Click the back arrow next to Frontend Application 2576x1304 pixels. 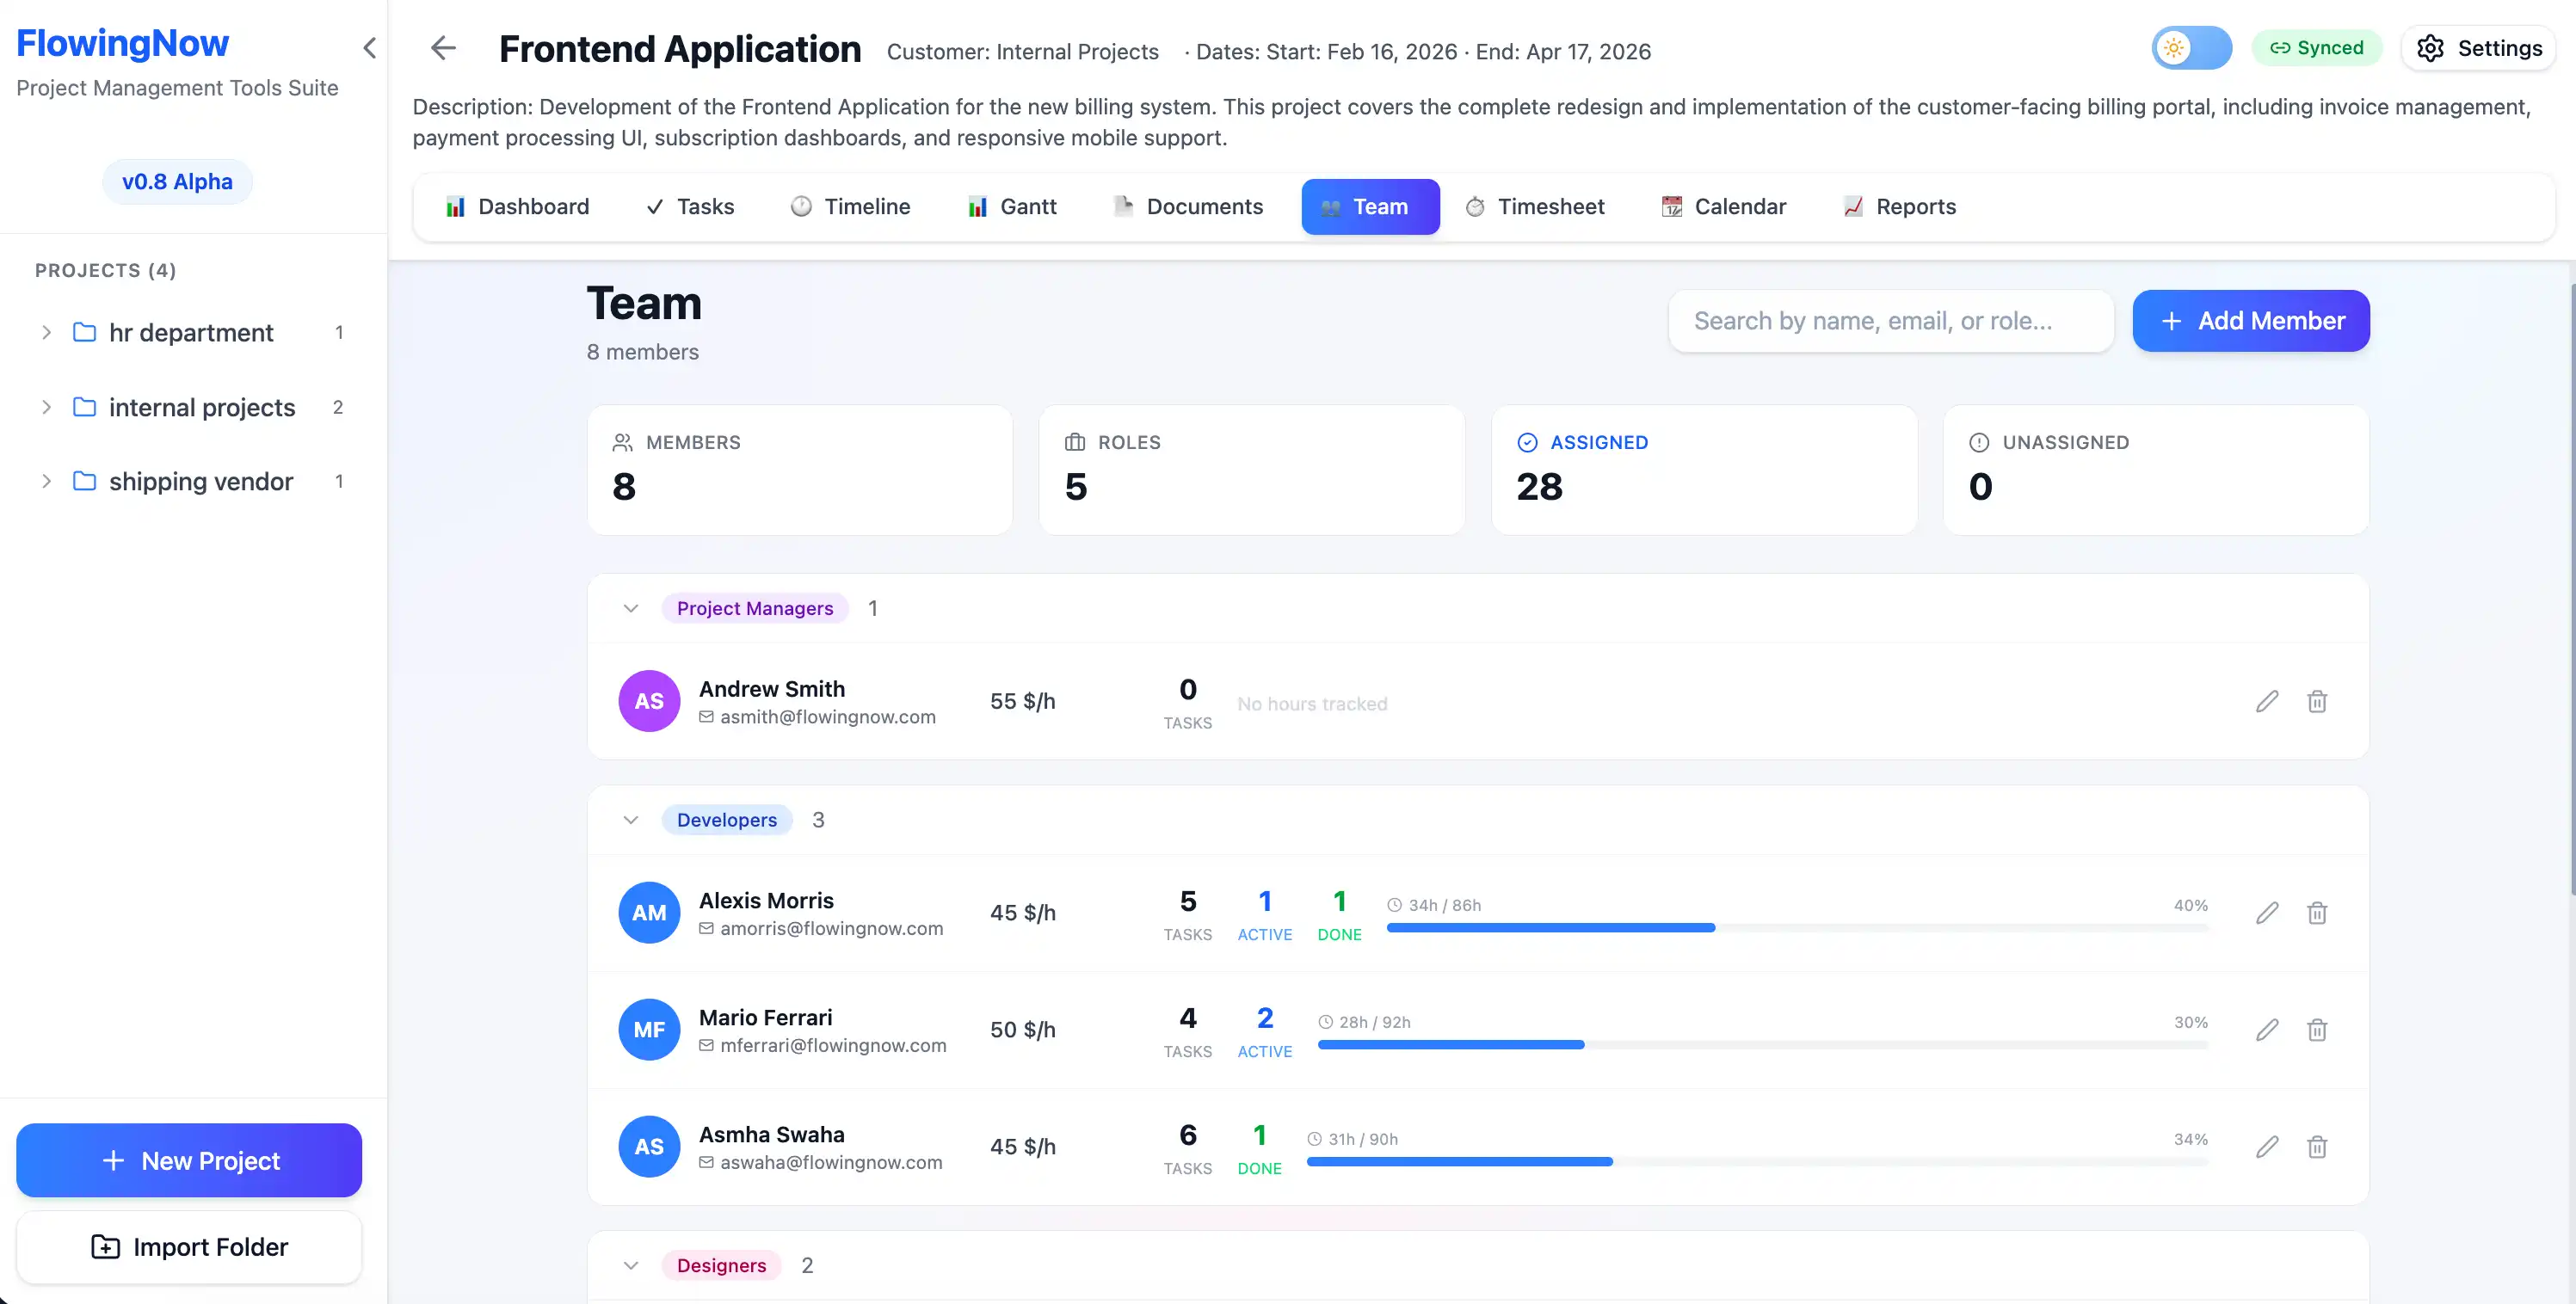point(443,48)
